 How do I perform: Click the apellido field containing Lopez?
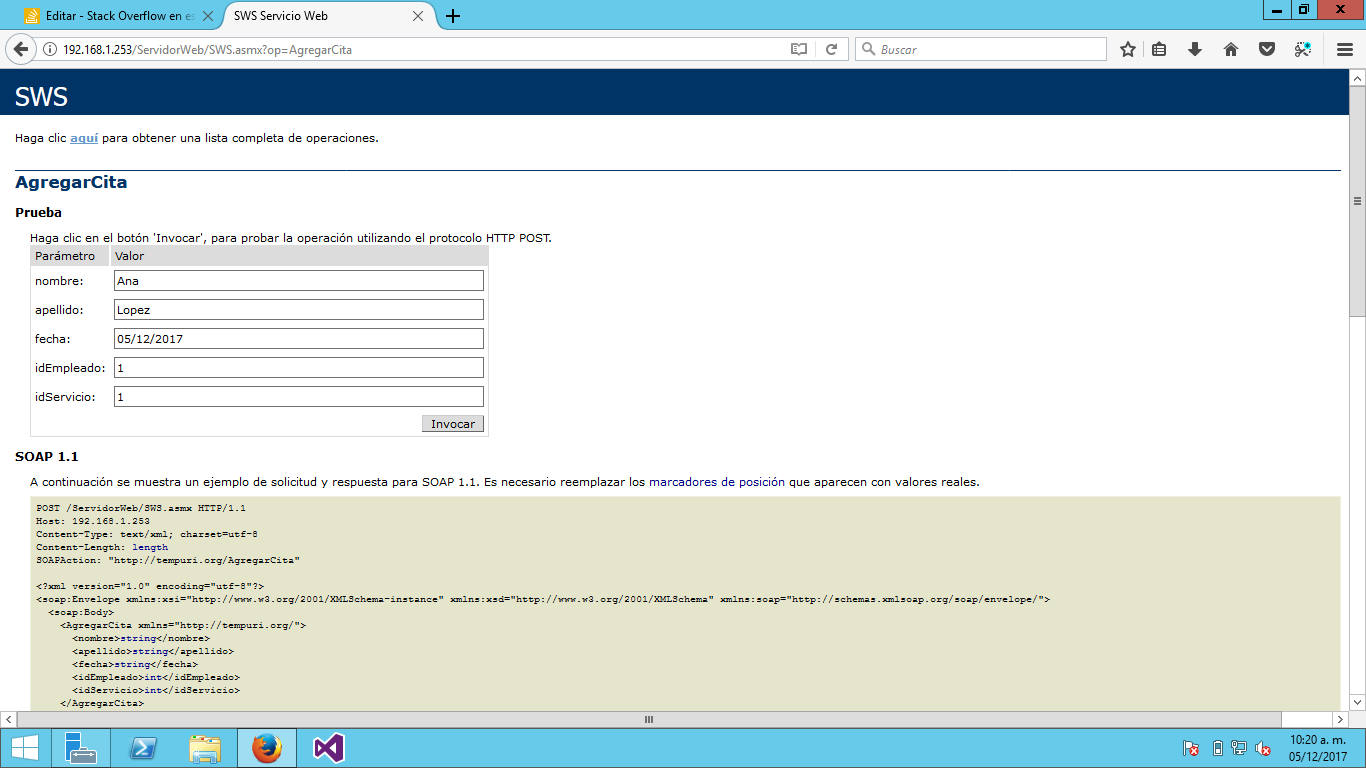pyautogui.click(x=299, y=310)
